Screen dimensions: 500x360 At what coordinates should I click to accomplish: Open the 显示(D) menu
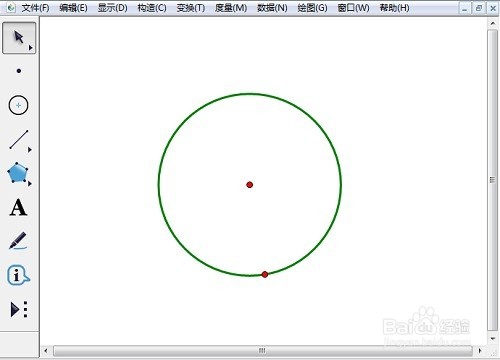coord(112,8)
